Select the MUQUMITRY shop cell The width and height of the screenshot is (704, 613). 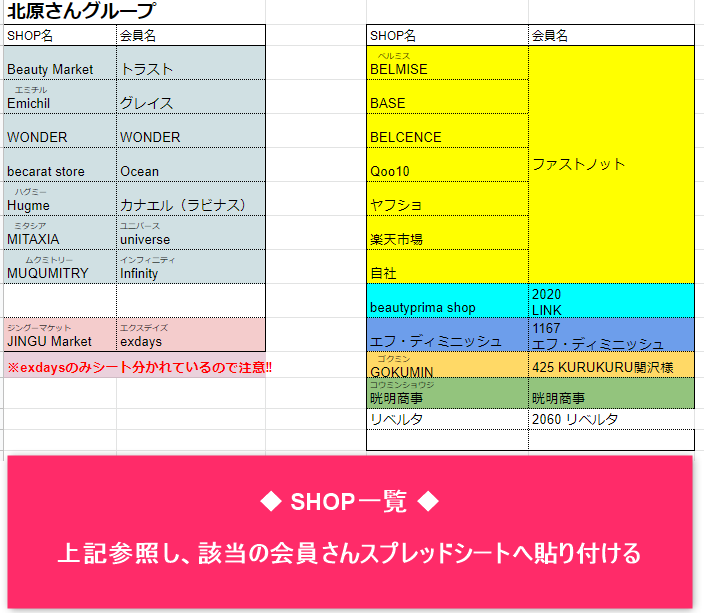[60, 266]
